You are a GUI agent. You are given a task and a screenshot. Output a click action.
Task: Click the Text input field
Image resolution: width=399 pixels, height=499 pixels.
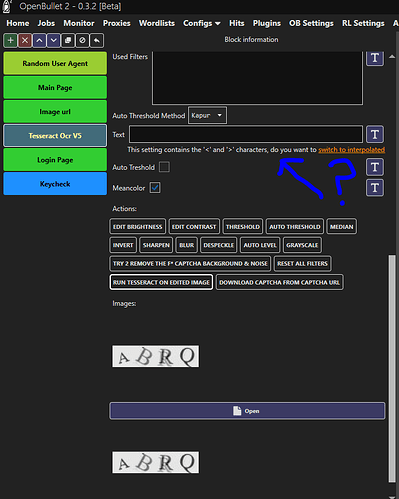coord(246,134)
